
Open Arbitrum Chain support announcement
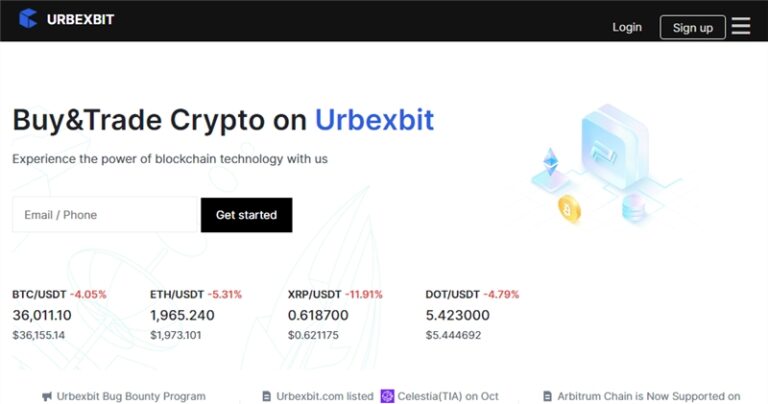[x=649, y=396]
